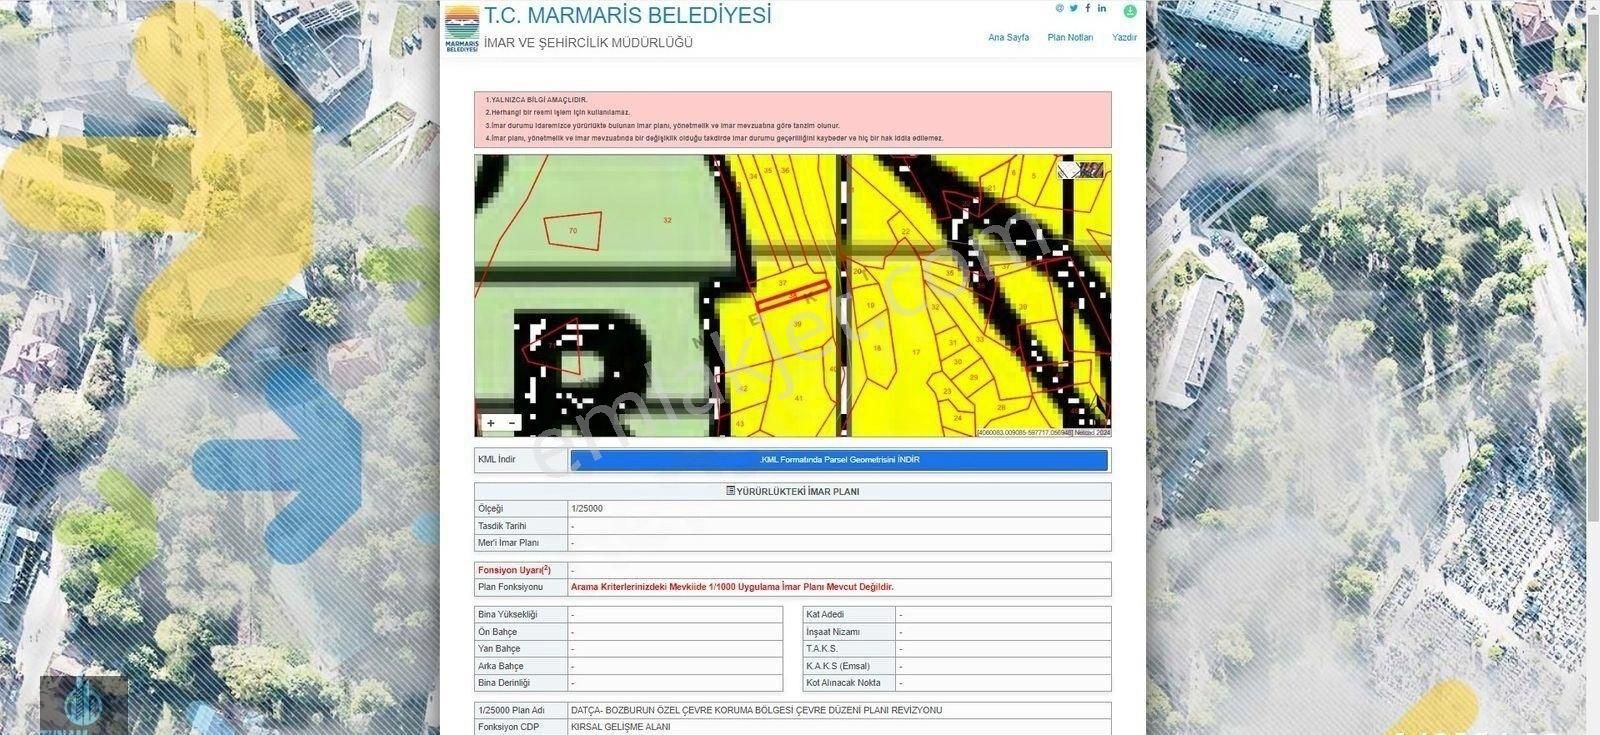The height and width of the screenshot is (735, 1600).
Task: Click parcel 22 on the map
Action: 905,231
